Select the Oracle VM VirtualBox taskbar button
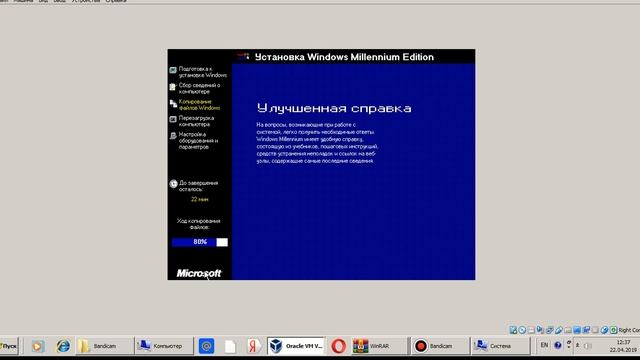 pyautogui.click(x=296, y=346)
